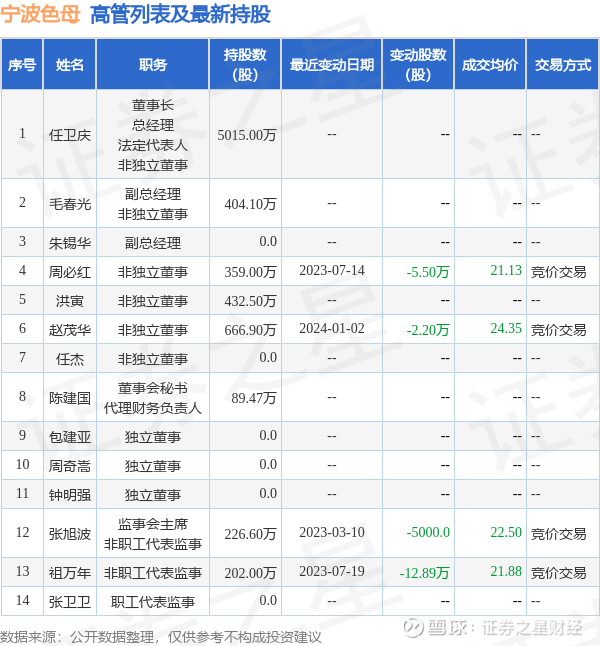
Task: Click the heading 高管列表及最新持股
Action: 180,14
